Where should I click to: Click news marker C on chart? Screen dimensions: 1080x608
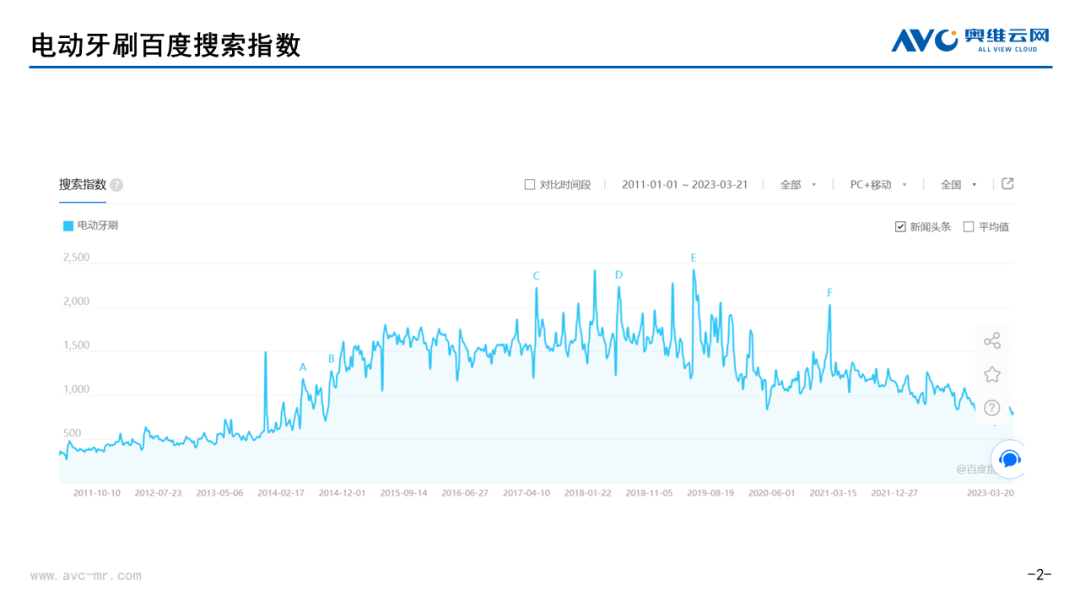tap(537, 276)
